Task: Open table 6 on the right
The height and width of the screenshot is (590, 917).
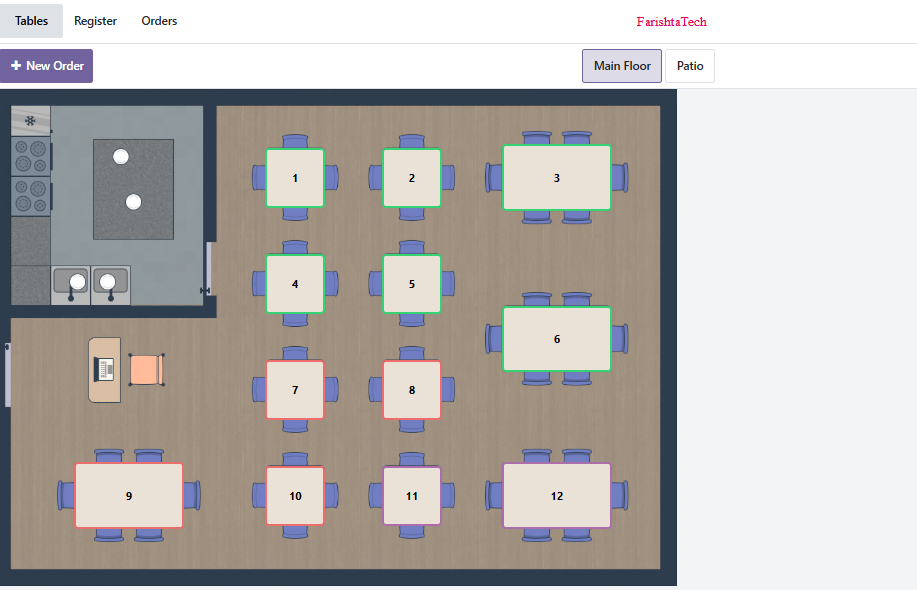Action: pyautogui.click(x=556, y=339)
